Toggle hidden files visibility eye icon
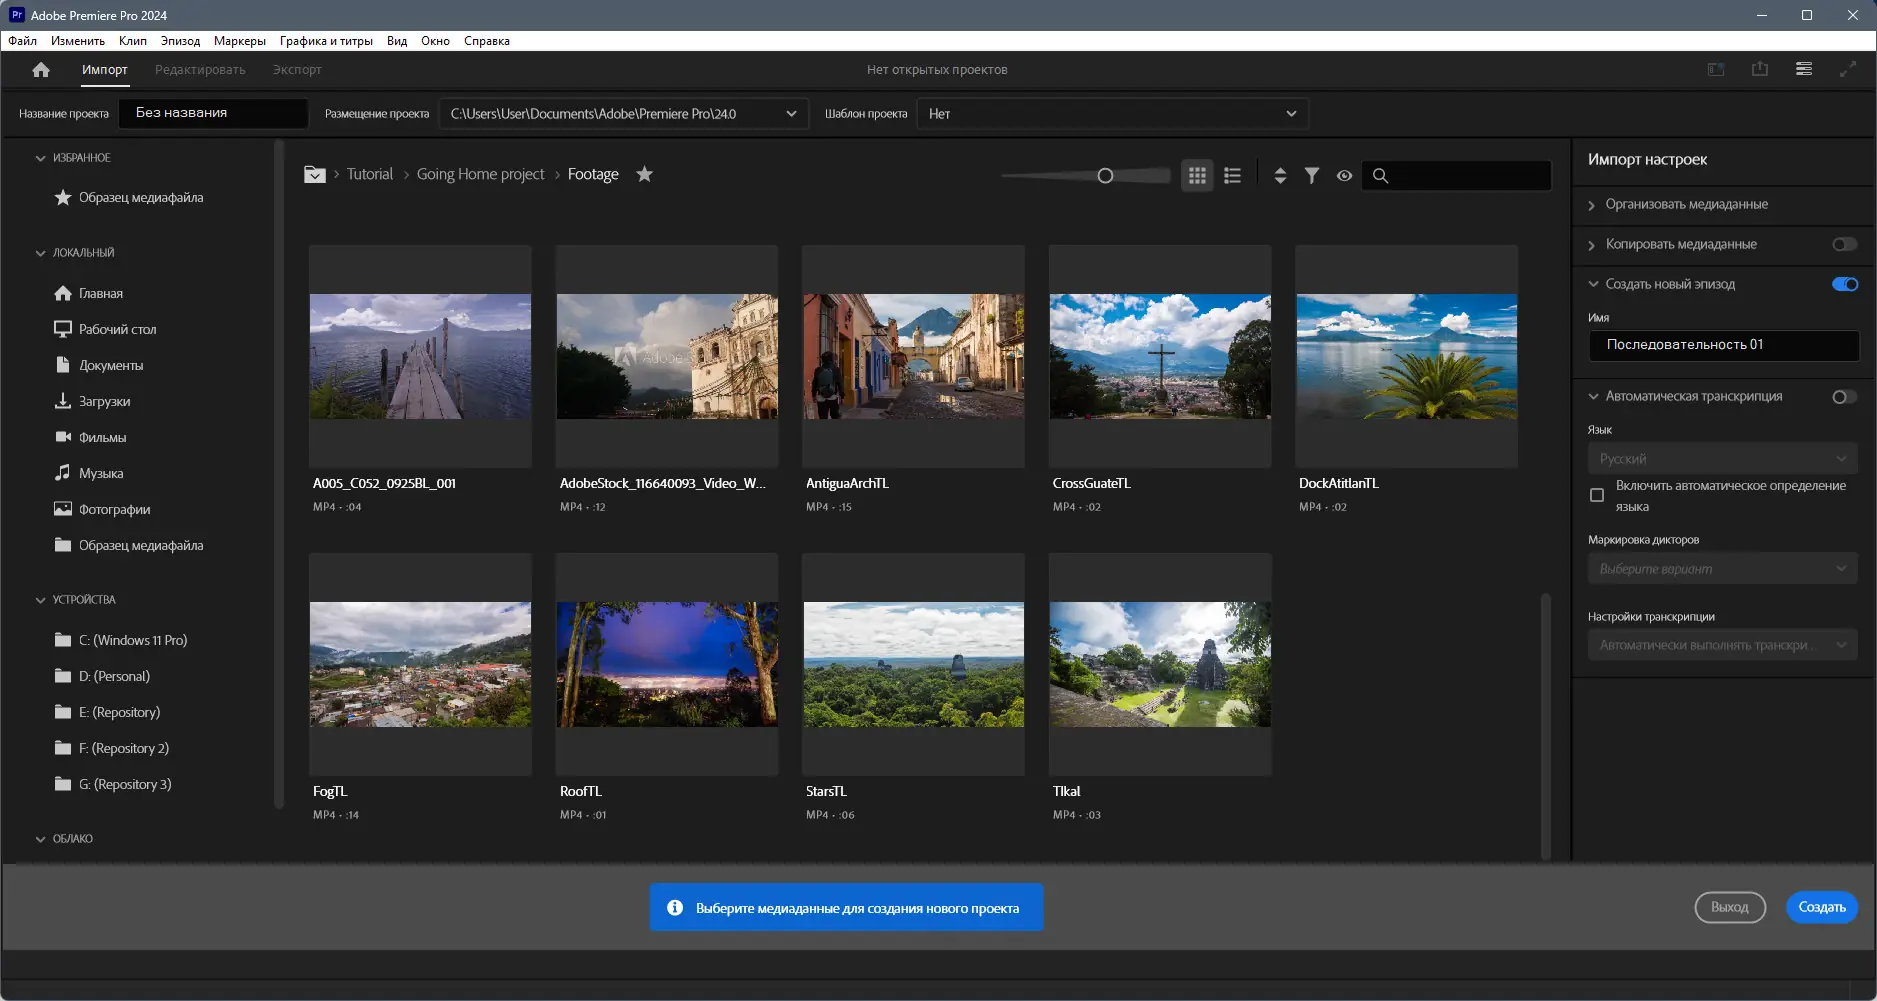 point(1344,176)
